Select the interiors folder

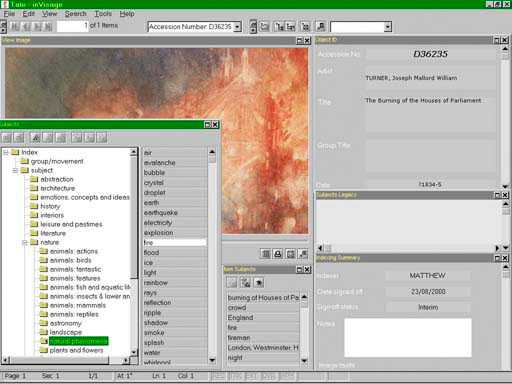tap(52, 215)
